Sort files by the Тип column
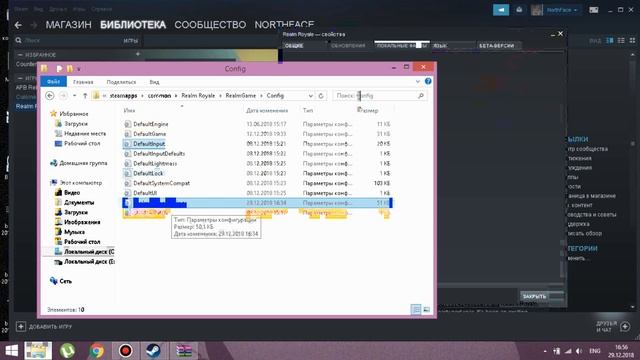This screenshot has width=640, height=360. pos(308,111)
